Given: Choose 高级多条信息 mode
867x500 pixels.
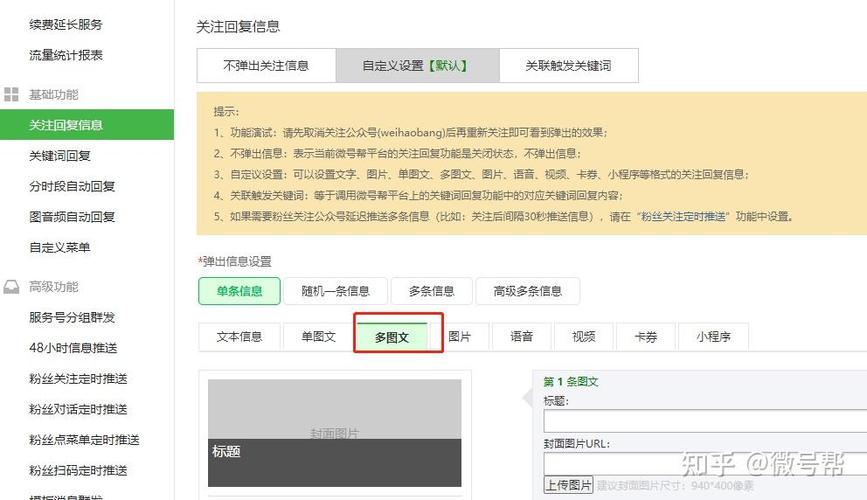Looking at the screenshot, I should pos(527,291).
